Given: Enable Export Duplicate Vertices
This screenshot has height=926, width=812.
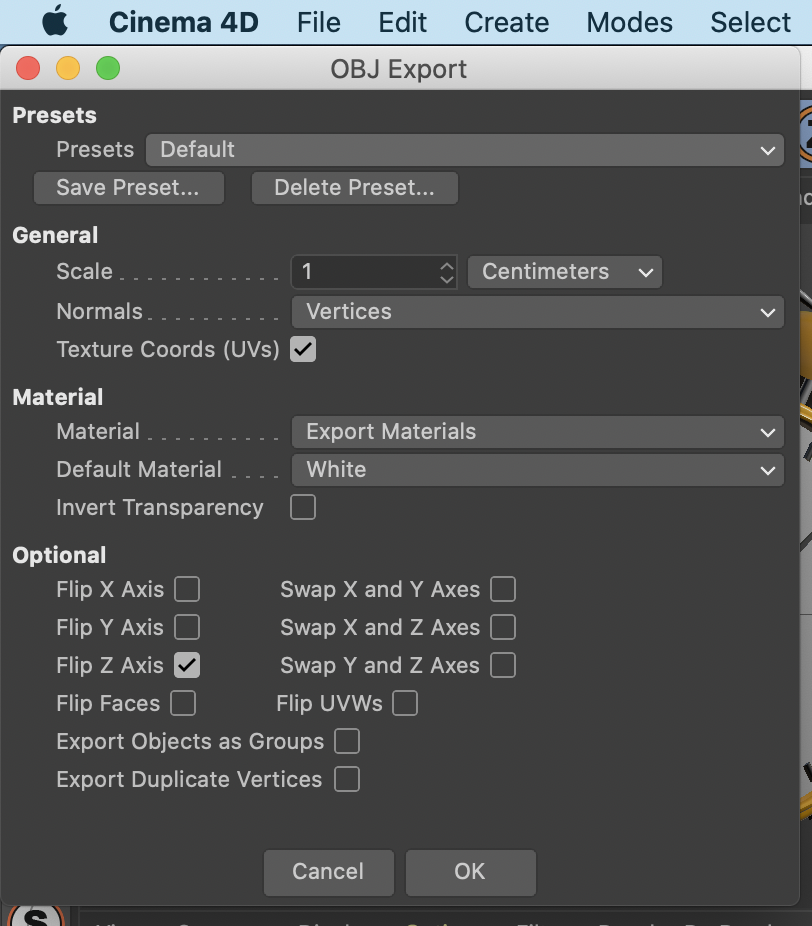Looking at the screenshot, I should click(x=347, y=779).
